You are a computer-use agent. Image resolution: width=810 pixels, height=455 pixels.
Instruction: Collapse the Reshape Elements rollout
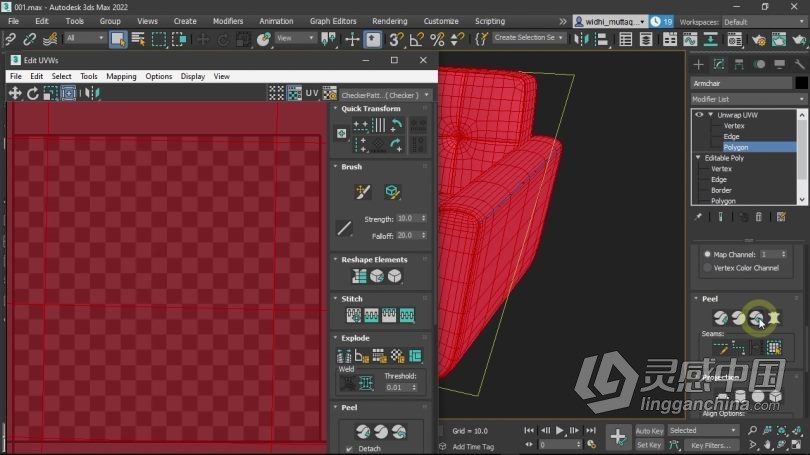click(x=336, y=259)
